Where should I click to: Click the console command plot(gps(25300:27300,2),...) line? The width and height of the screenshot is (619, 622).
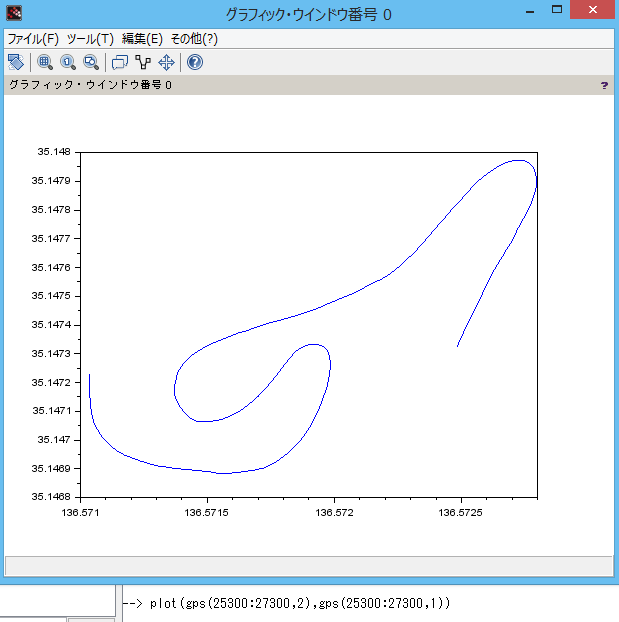[x=300, y=603]
